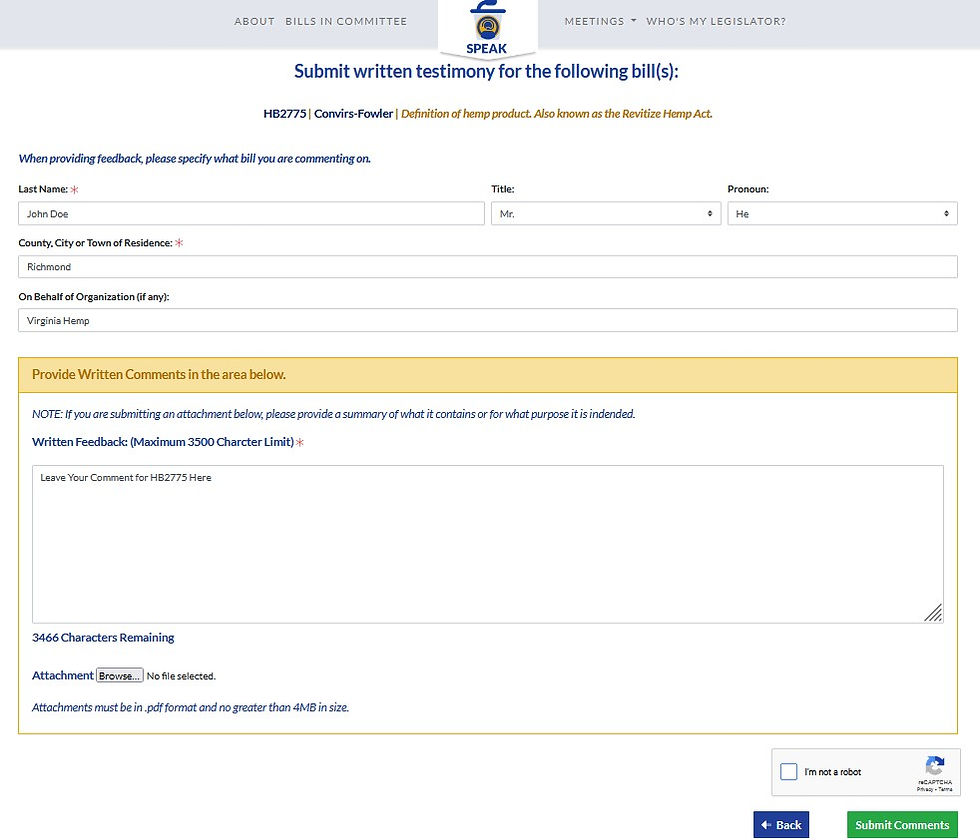Submit the comments with the green button
The height and width of the screenshot is (840, 980).
pos(902,825)
